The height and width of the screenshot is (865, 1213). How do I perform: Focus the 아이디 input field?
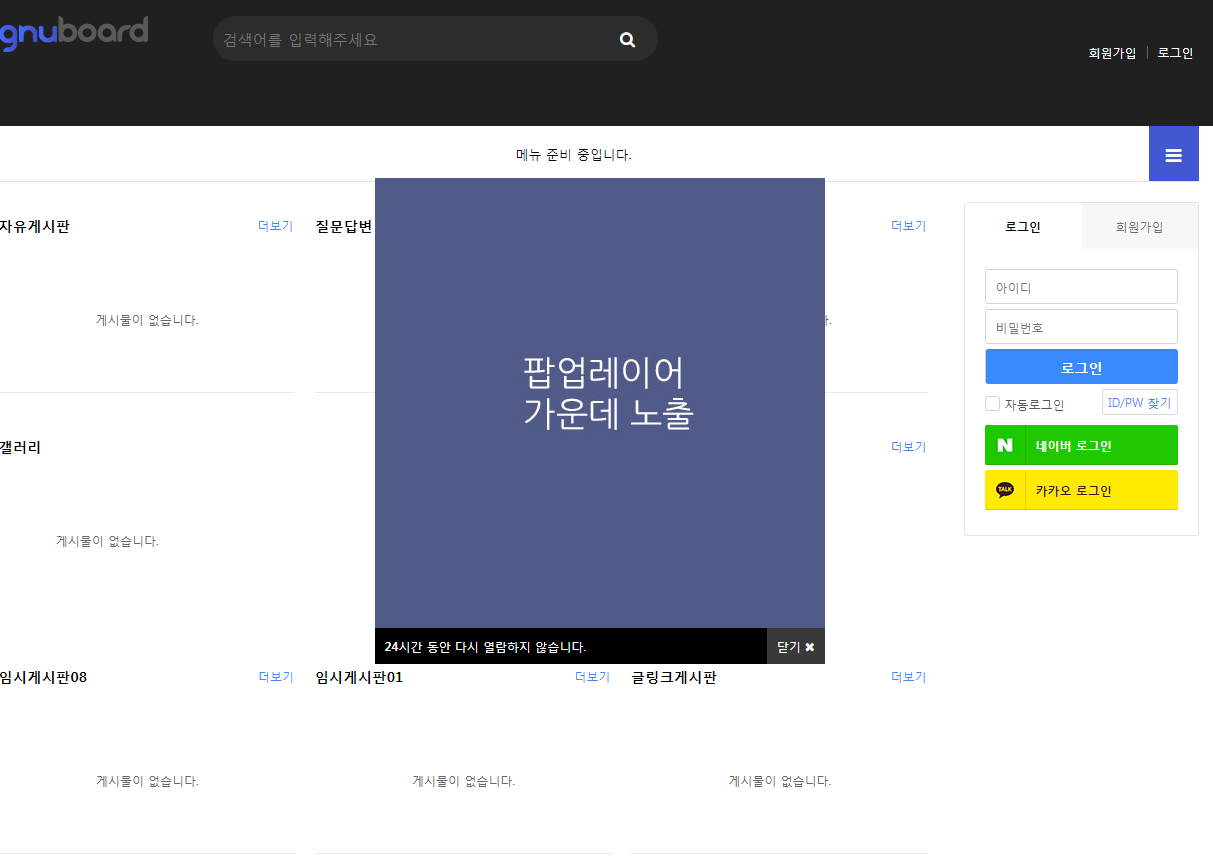coord(1081,287)
